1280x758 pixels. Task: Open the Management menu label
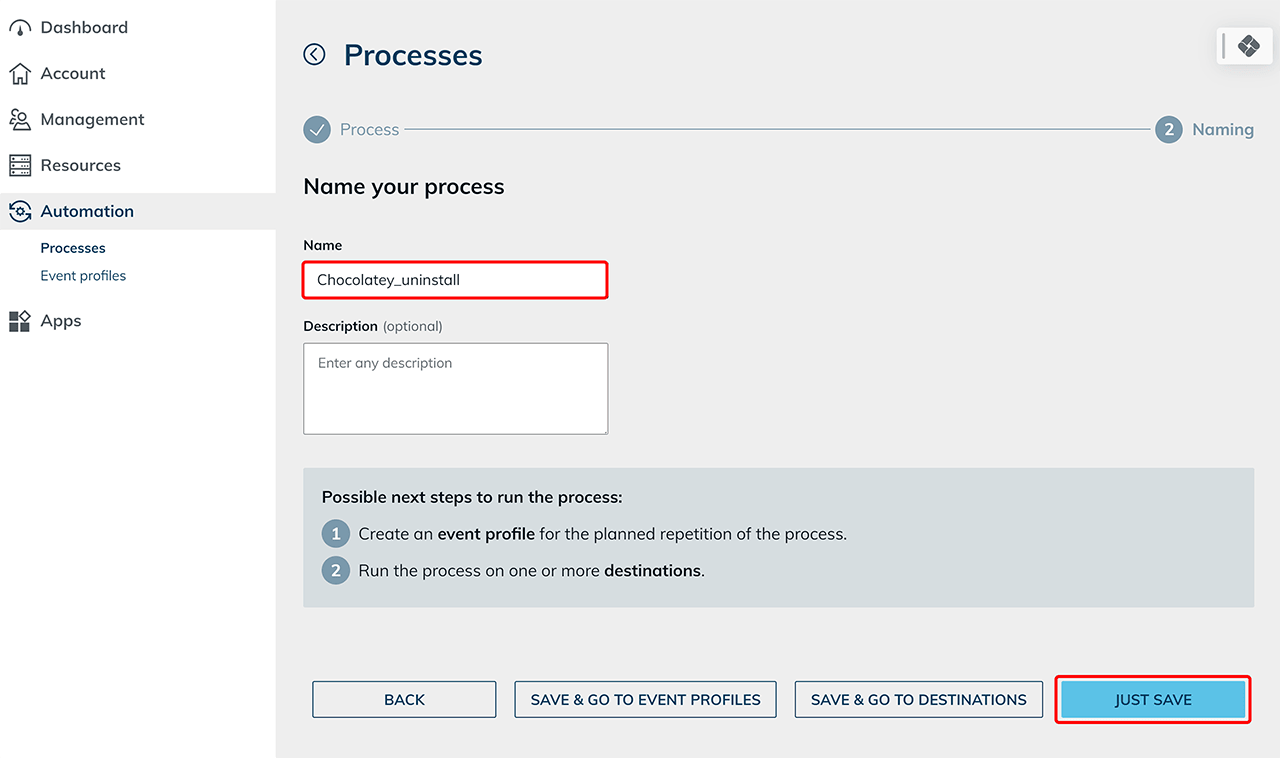pos(92,120)
